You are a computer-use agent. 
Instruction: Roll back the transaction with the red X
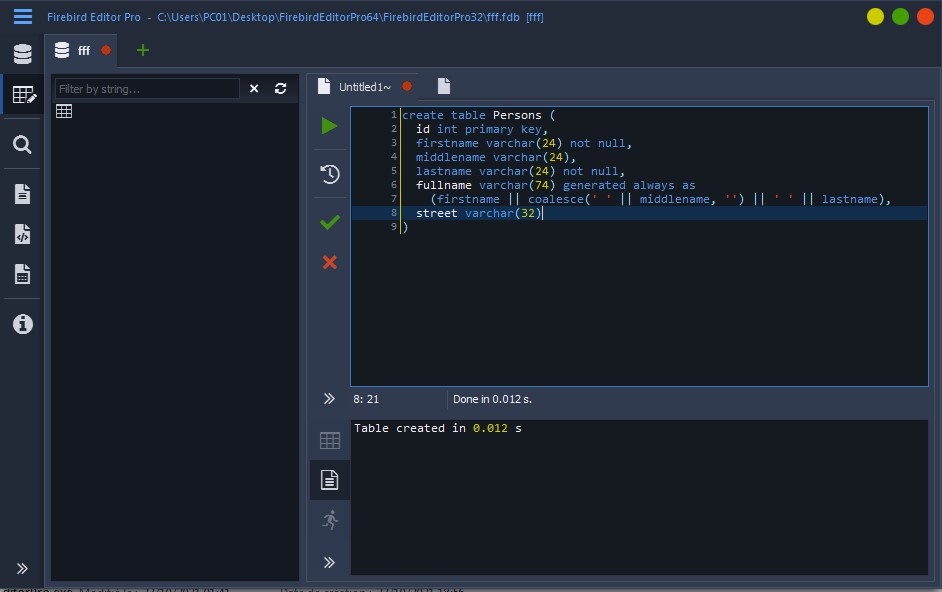coord(330,262)
